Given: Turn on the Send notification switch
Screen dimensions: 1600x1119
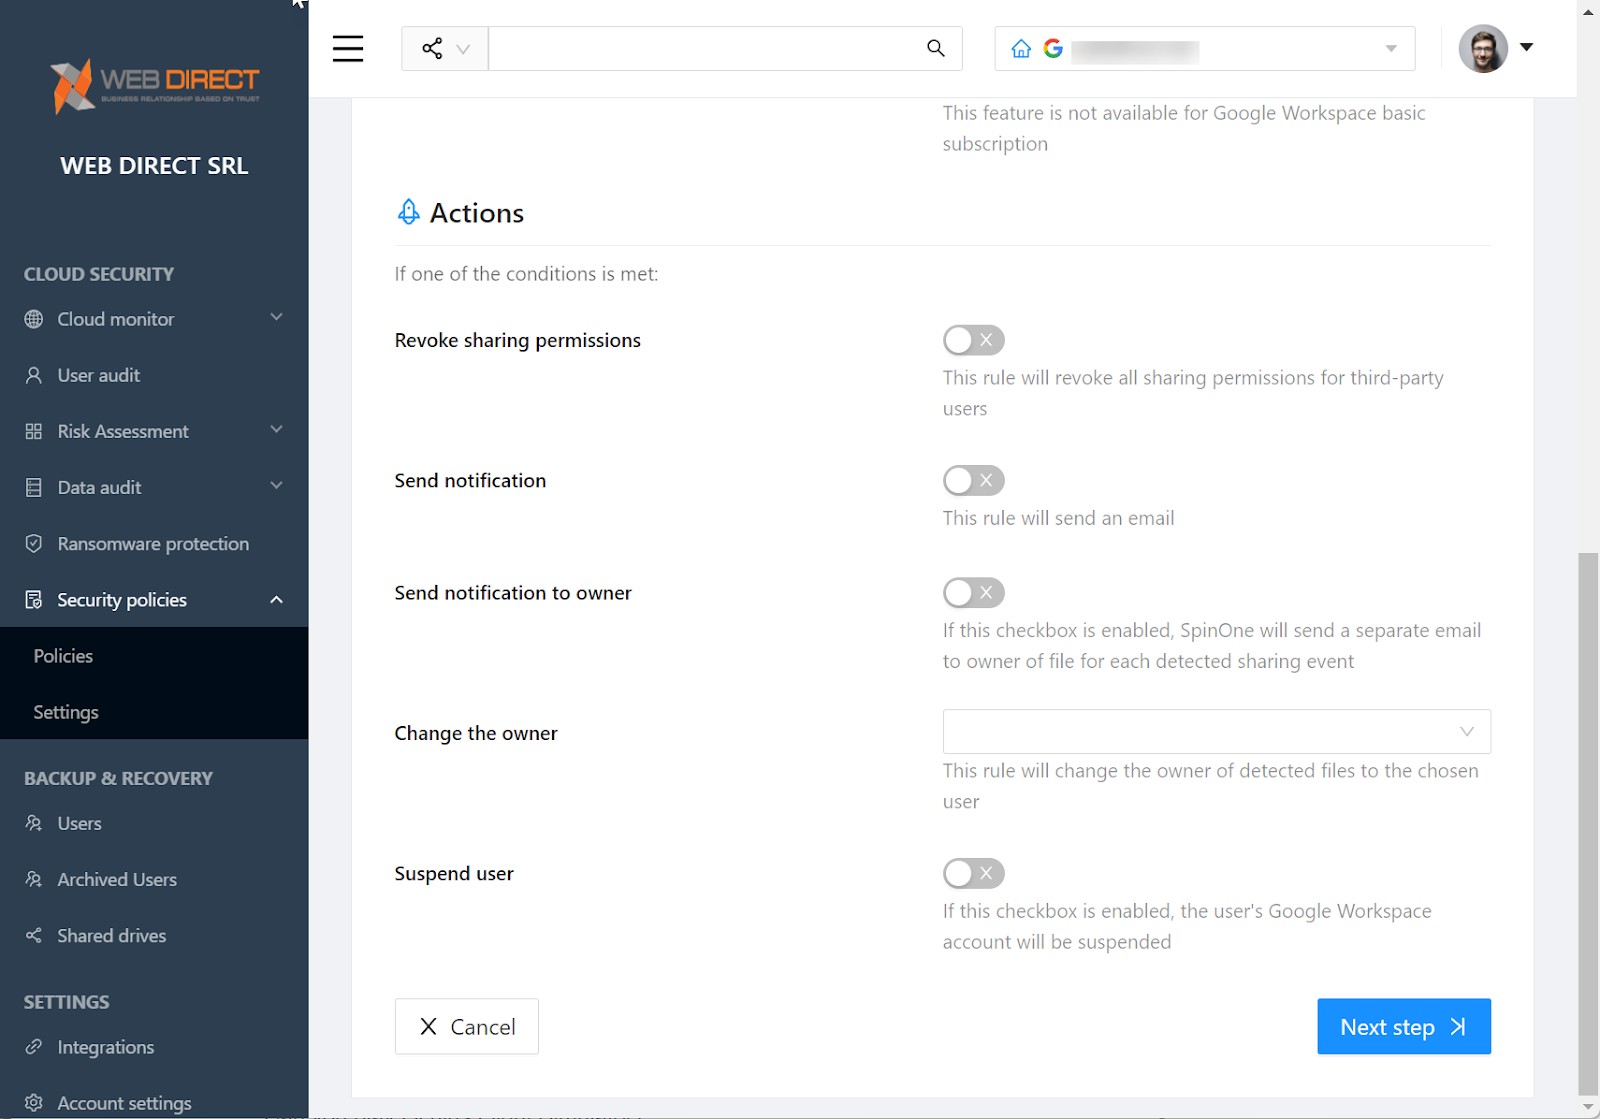Looking at the screenshot, I should click(x=972, y=480).
